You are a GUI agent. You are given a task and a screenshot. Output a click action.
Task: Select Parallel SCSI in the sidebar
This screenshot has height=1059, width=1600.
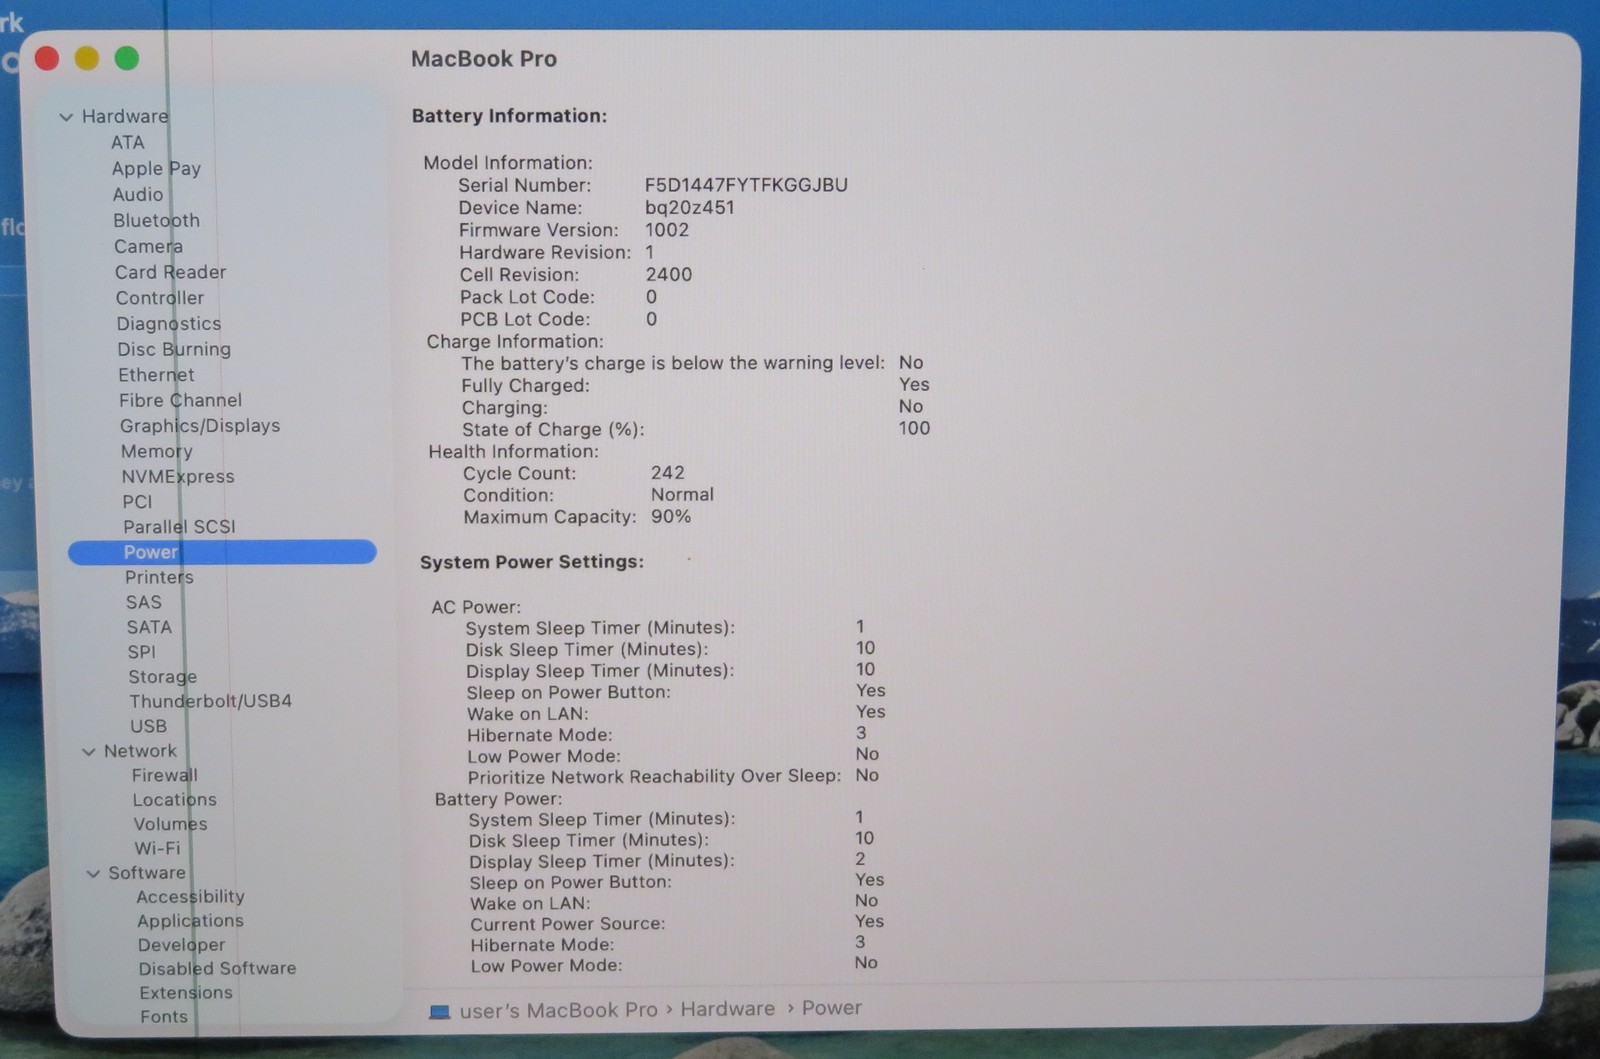(179, 527)
